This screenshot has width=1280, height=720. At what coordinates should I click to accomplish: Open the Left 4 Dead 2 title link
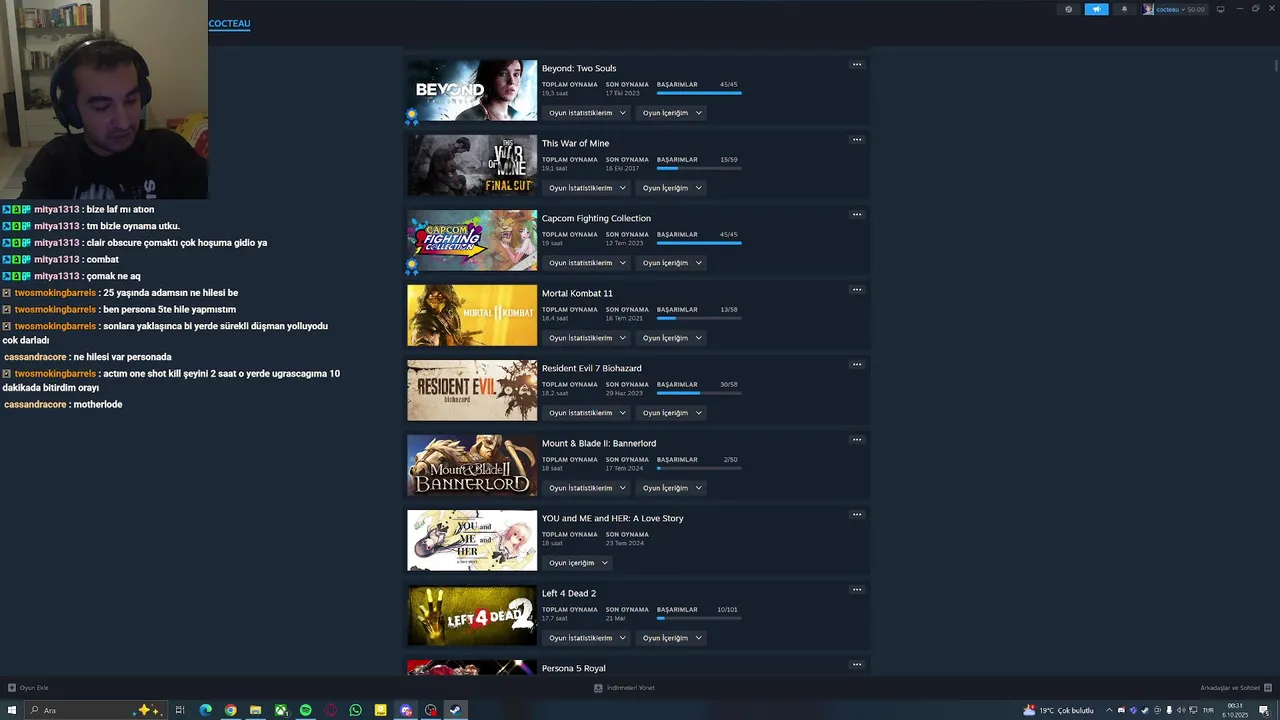tap(569, 593)
